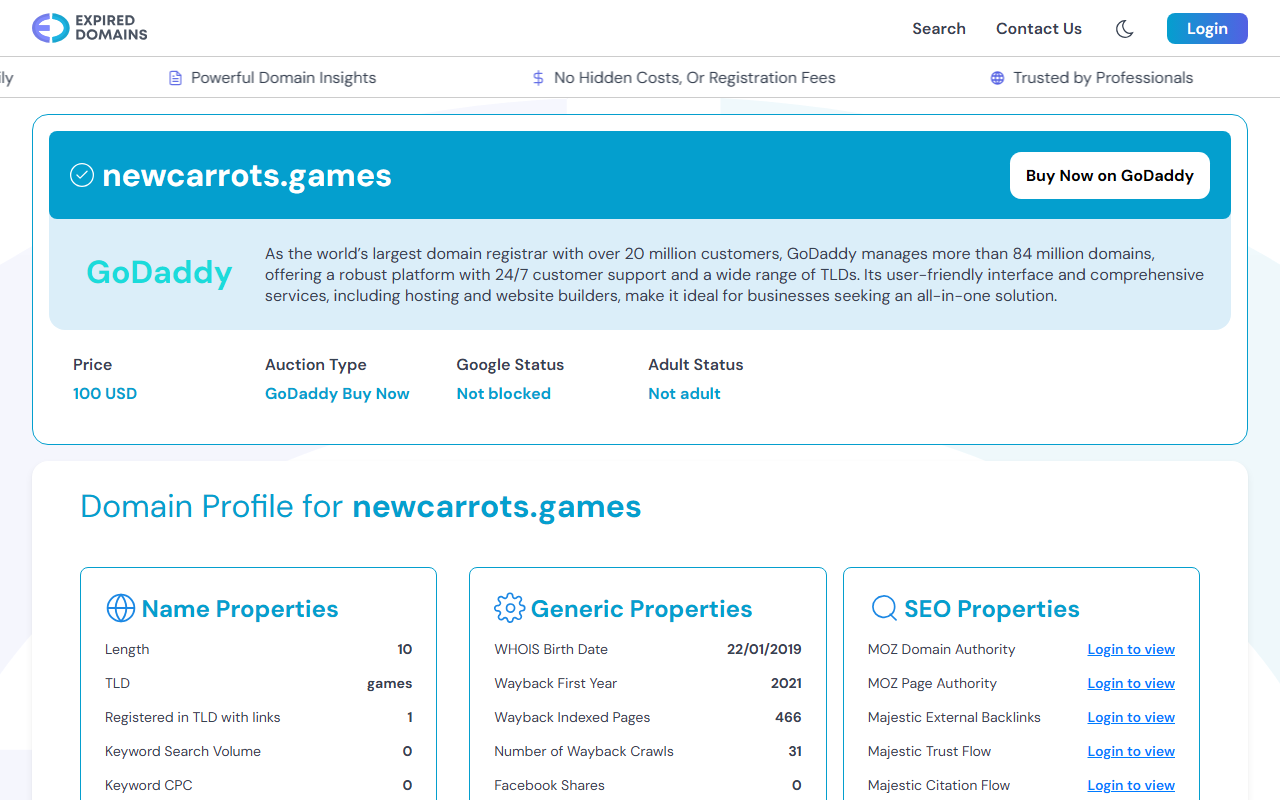Click the globe icon in Name Properties
Screen dimensions: 1280x800
[120, 608]
